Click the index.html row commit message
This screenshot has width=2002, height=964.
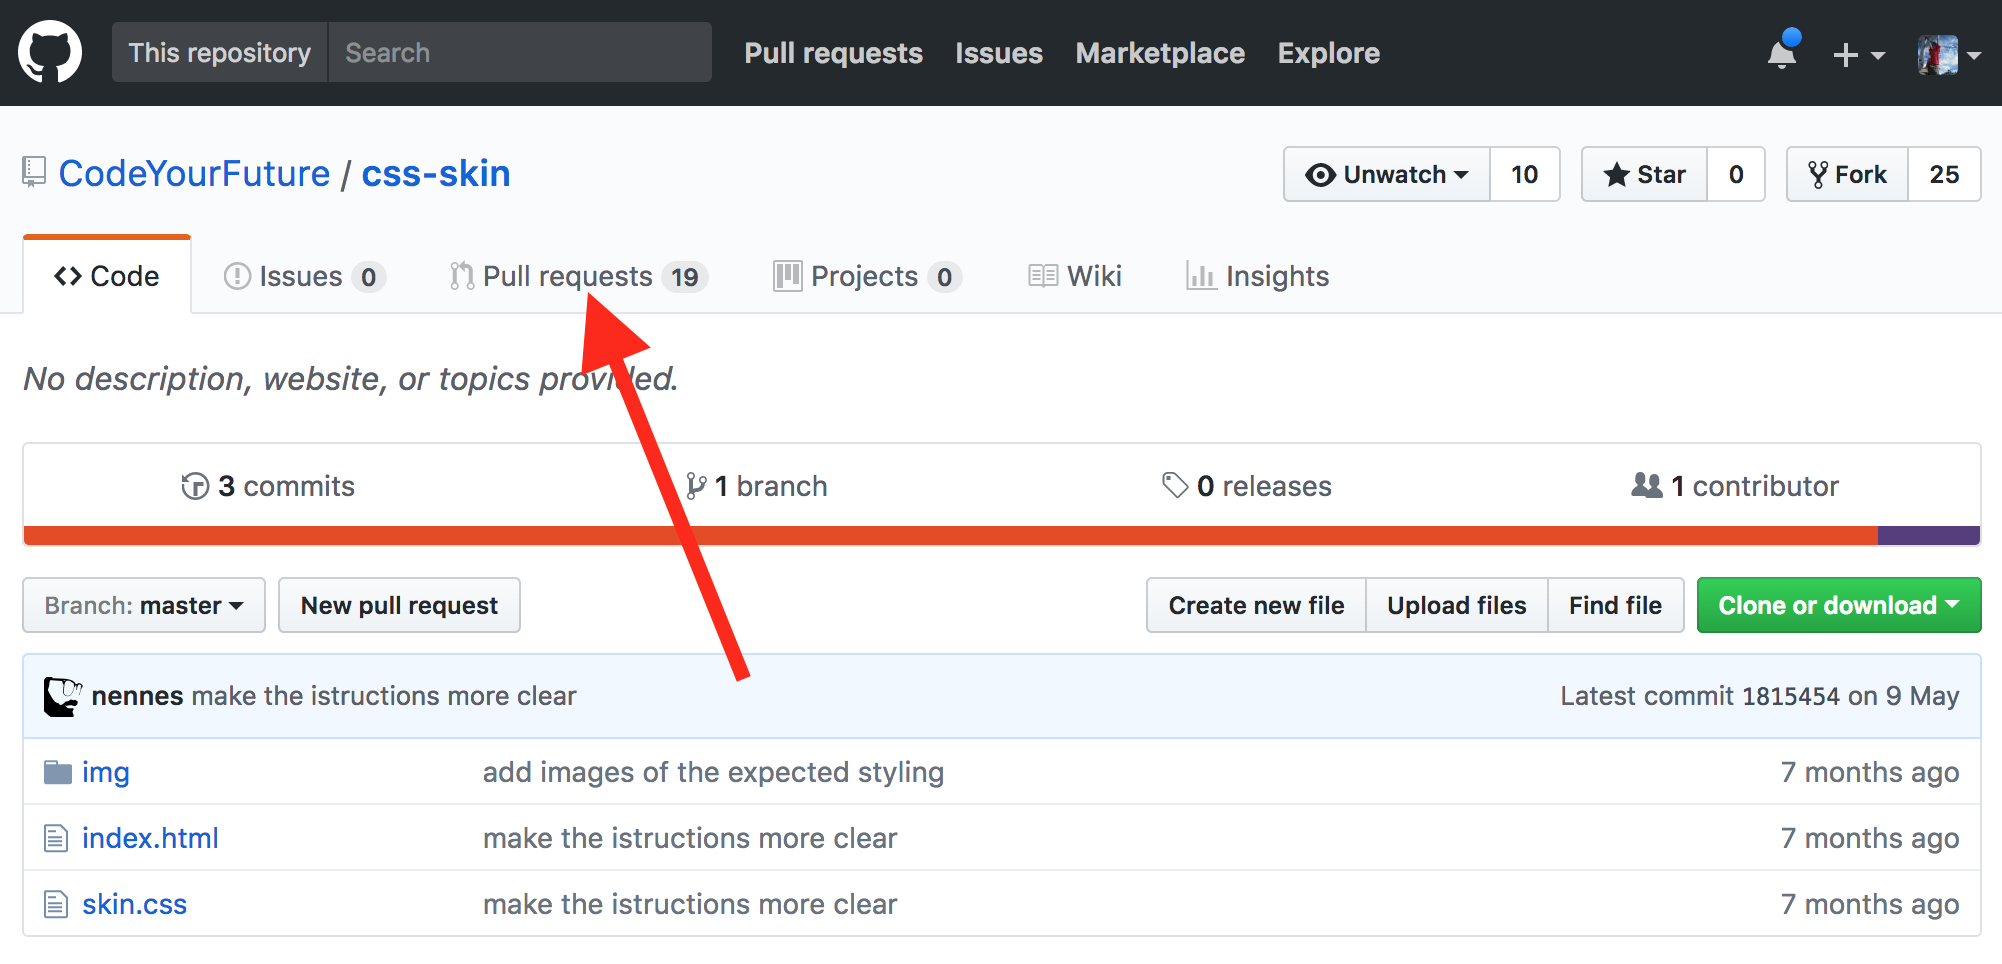pyautogui.click(x=690, y=838)
